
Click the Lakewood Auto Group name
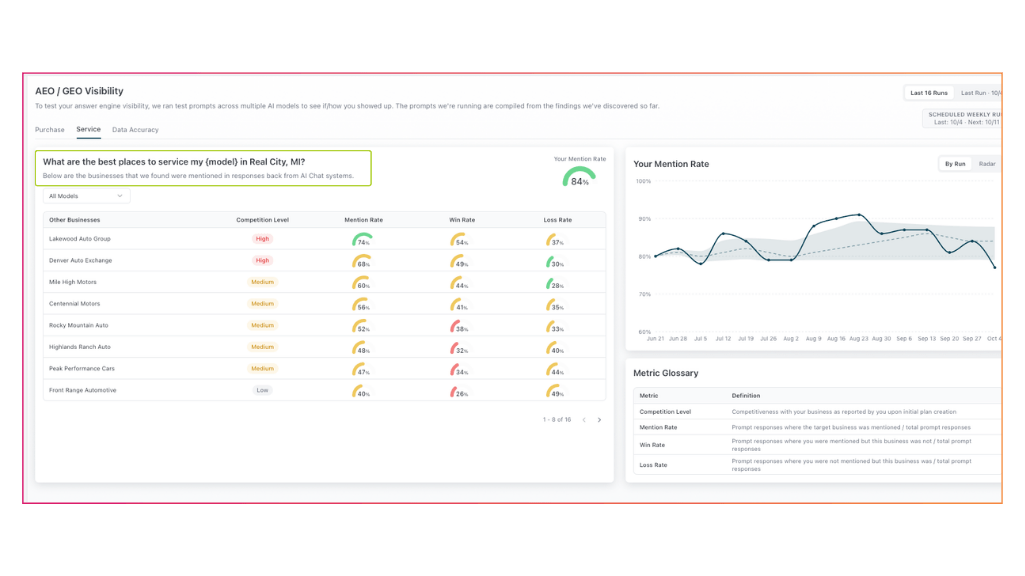(x=80, y=239)
